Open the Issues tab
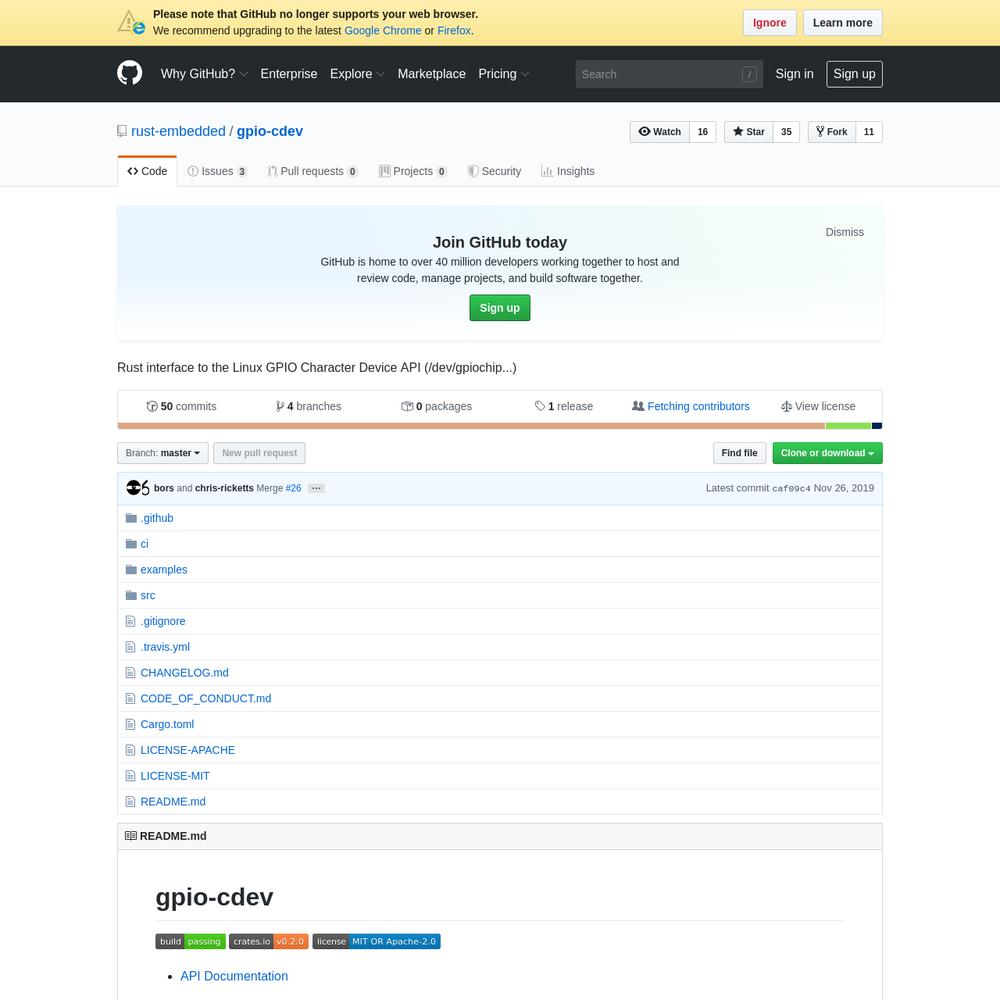The height and width of the screenshot is (1000, 1000). tap(217, 171)
